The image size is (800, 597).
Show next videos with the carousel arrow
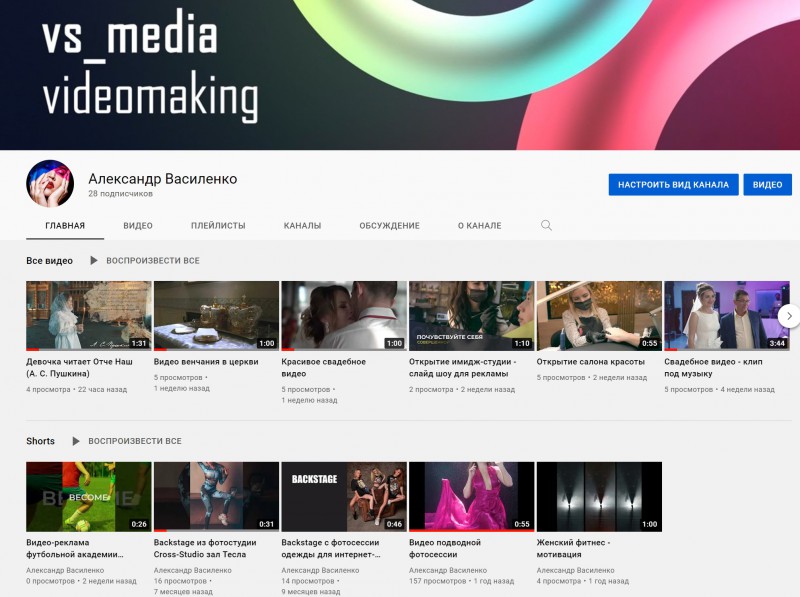789,316
